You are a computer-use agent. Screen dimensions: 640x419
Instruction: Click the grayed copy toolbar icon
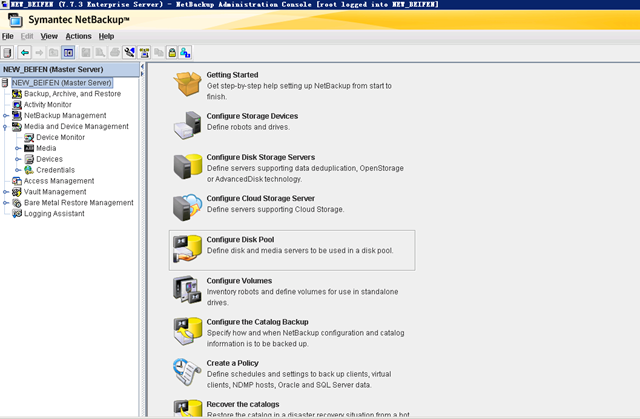click(158, 53)
